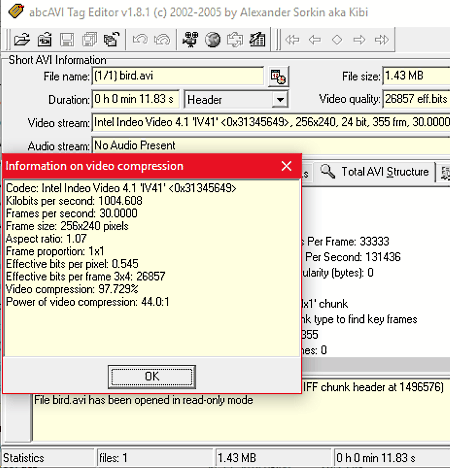The width and height of the screenshot is (450, 468).
Task: Click the Audio stream field
Action: click(271, 145)
